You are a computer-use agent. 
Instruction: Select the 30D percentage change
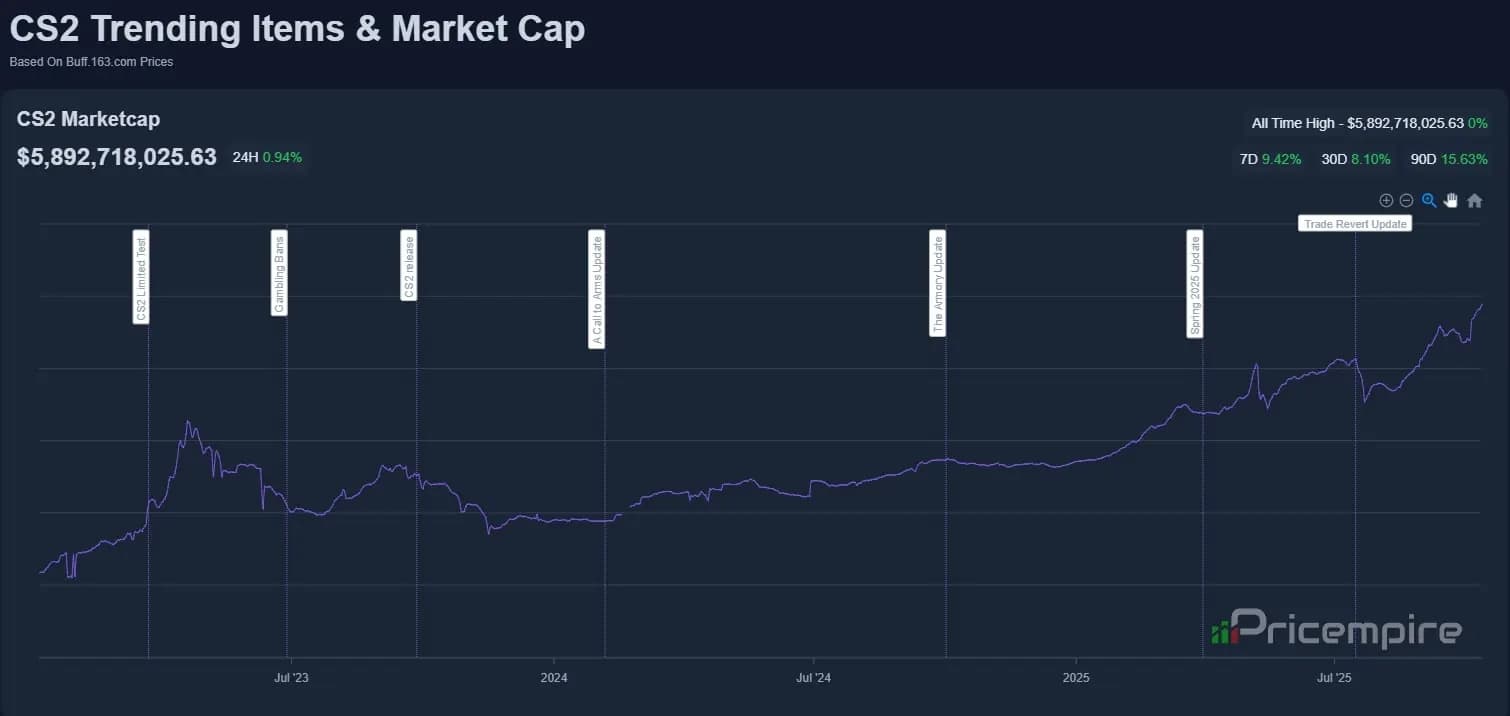tap(1355, 159)
